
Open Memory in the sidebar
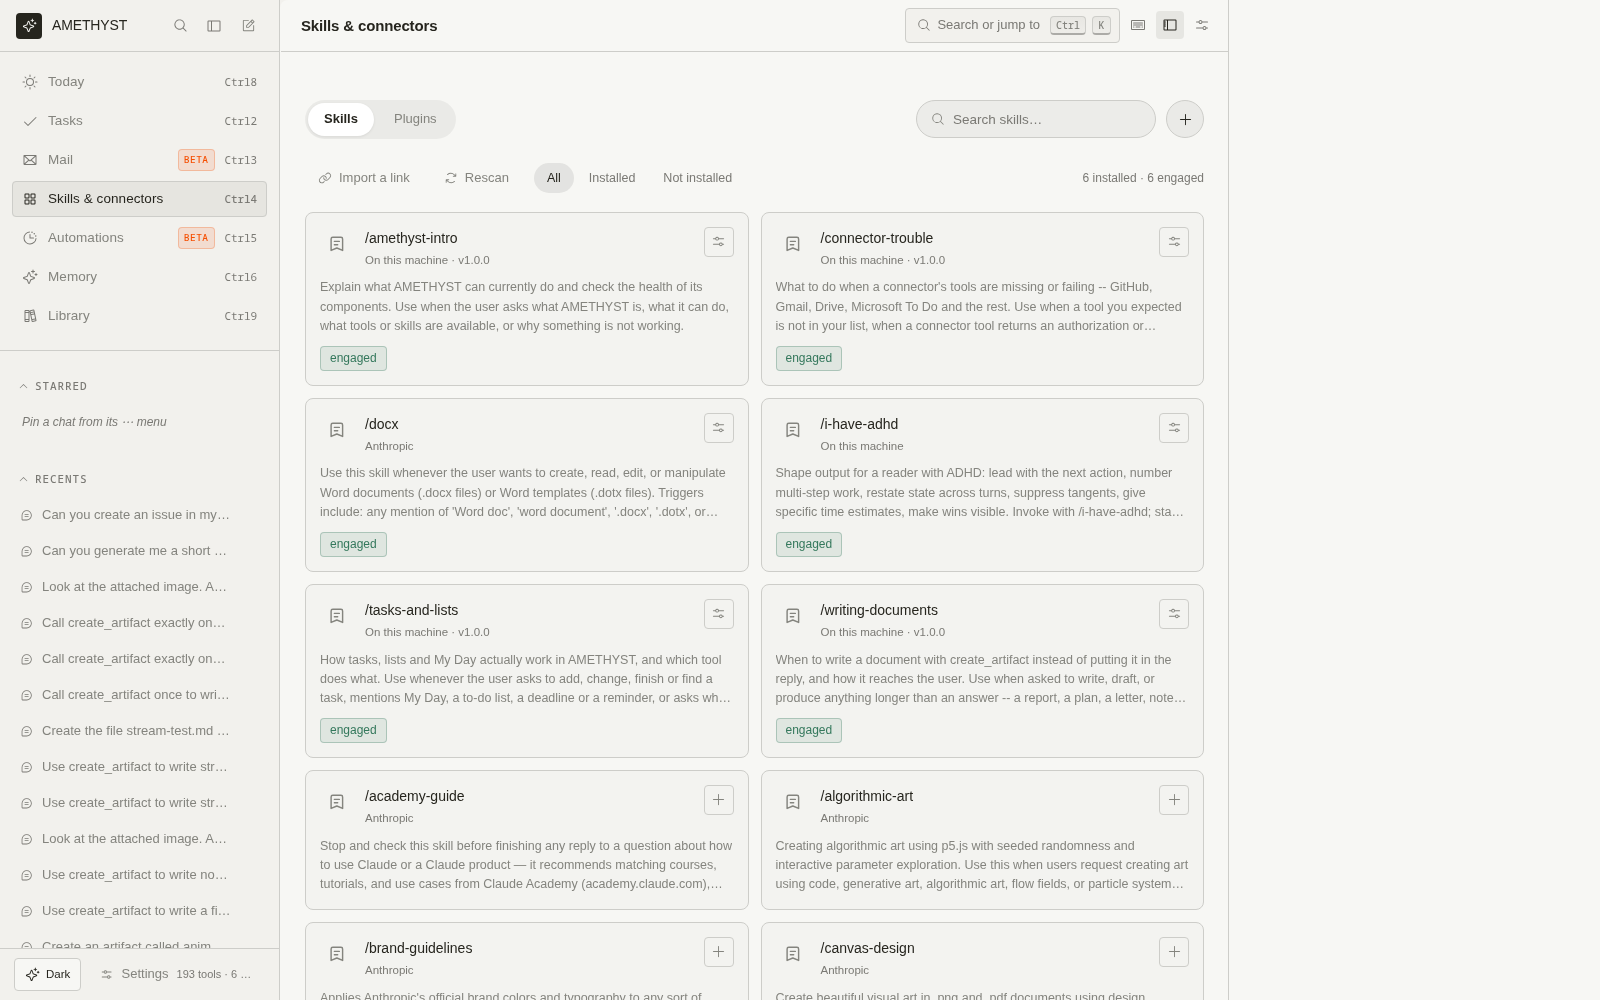click(x=139, y=277)
